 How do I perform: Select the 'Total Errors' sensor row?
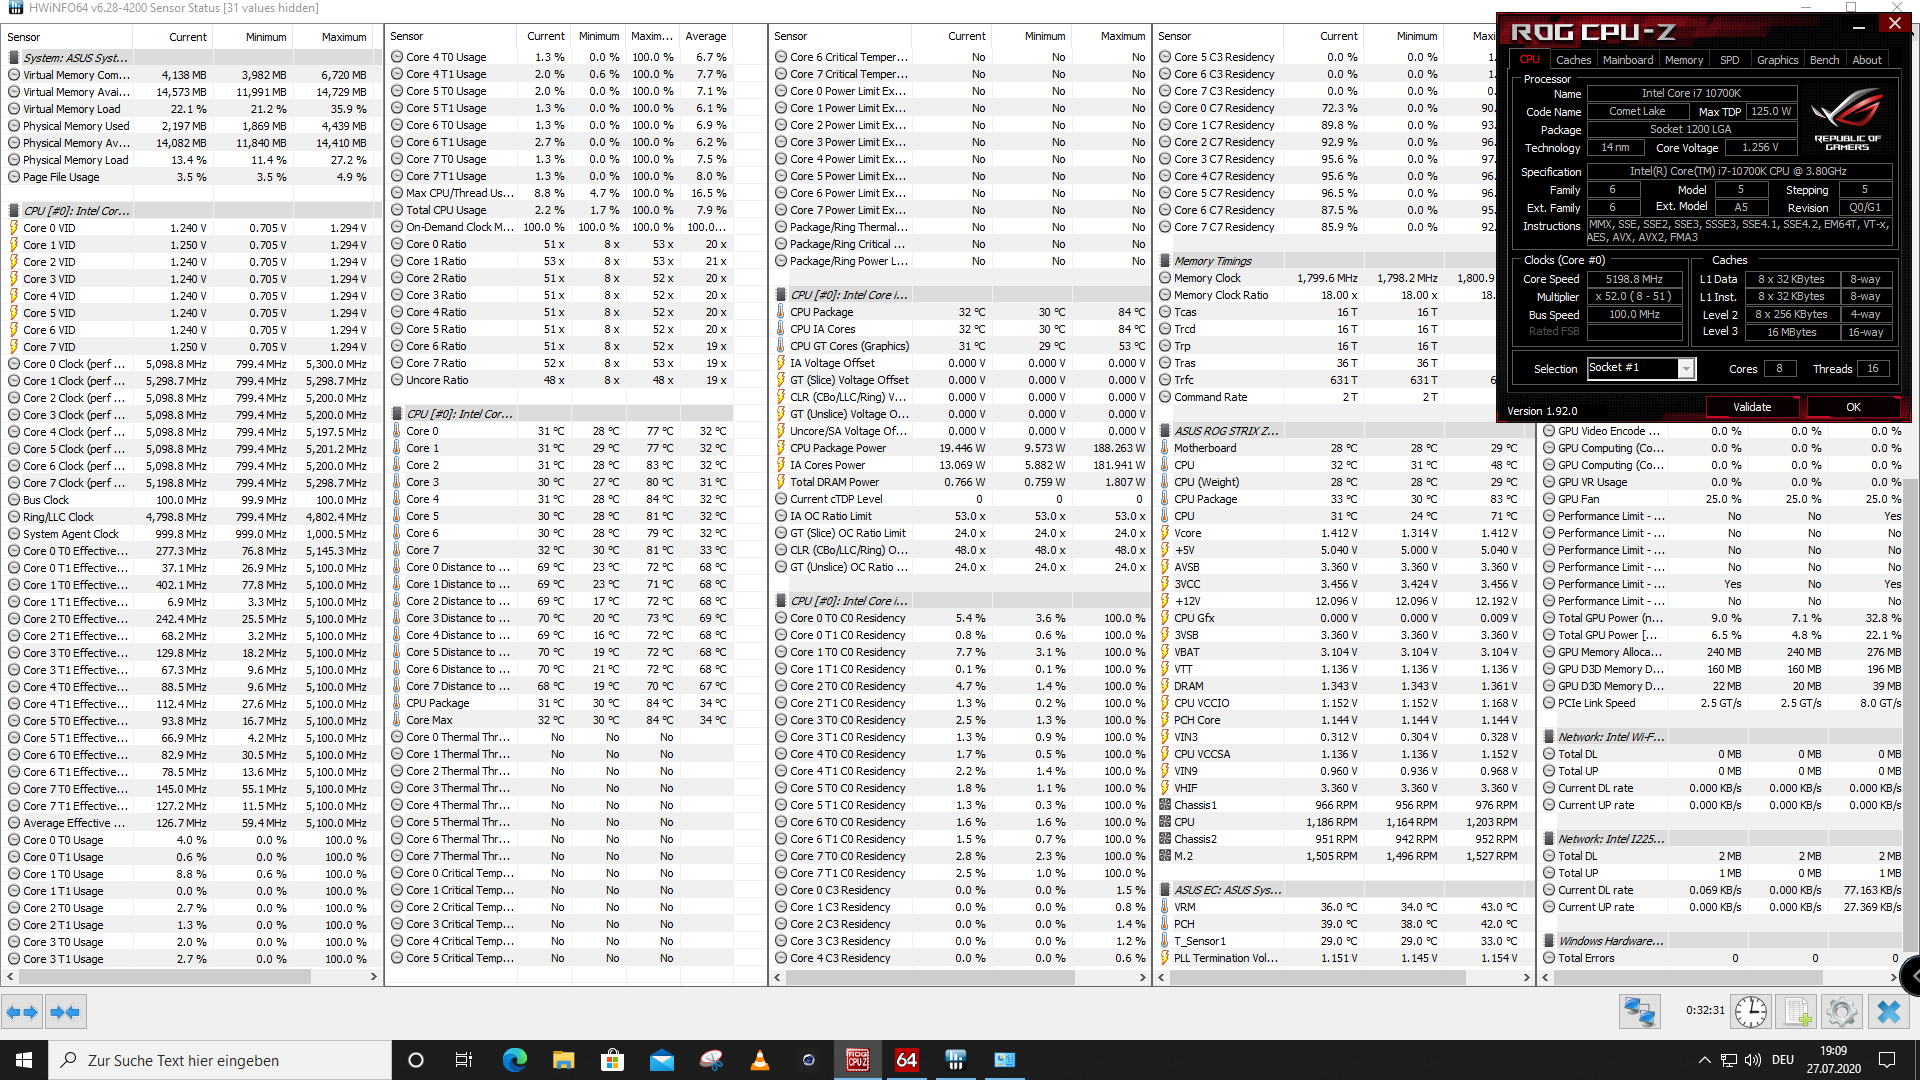pos(1722,958)
